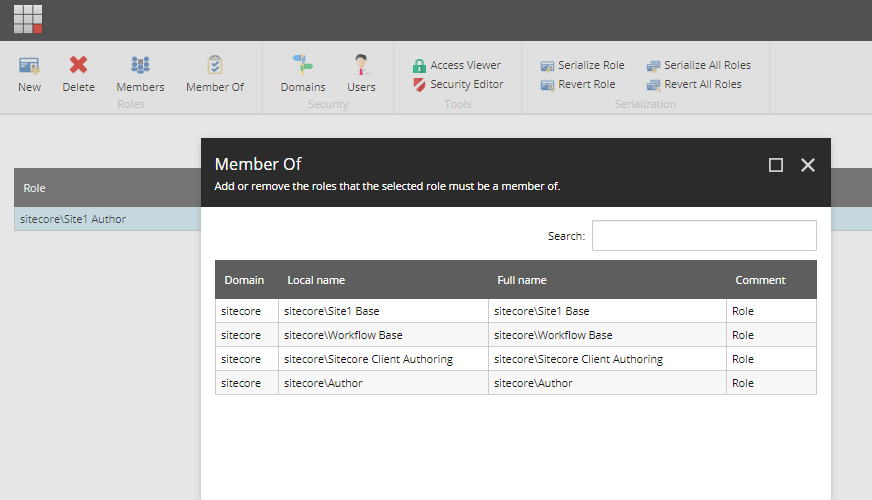Open the Member Of clipboard icon

tap(215, 65)
